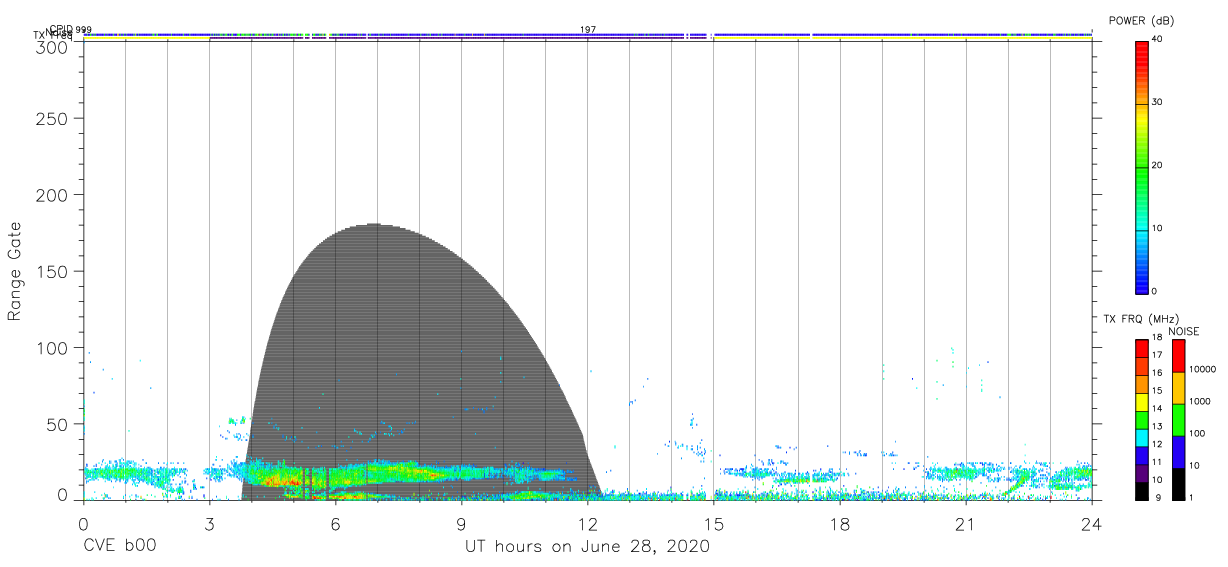1228x567 pixels.
Task: Click the yellow 14–15 MHz TX FRQ swatch
Action: point(1141,402)
